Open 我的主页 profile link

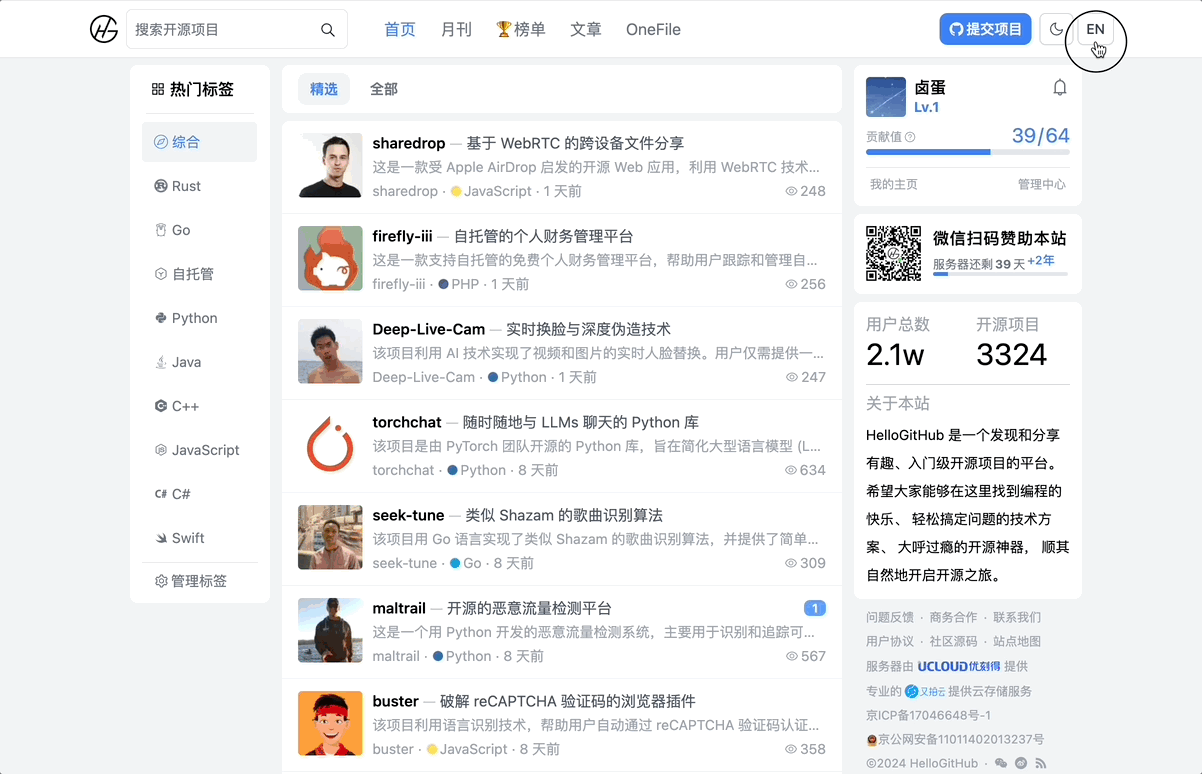pyautogui.click(x=893, y=184)
